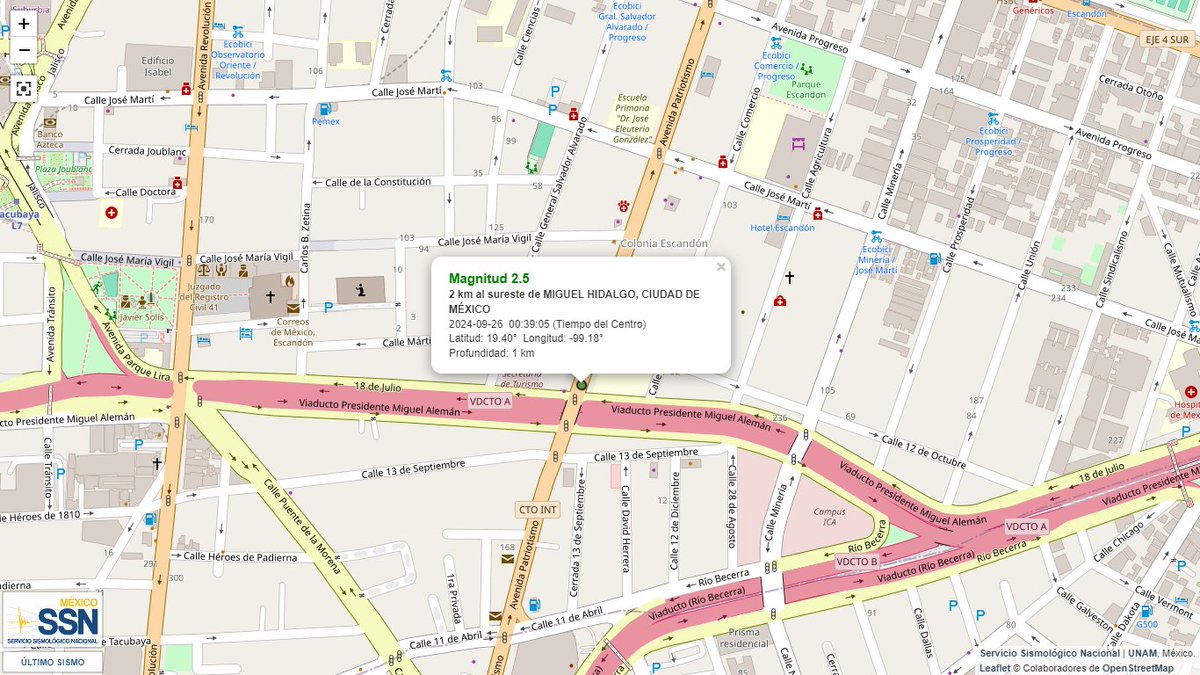The height and width of the screenshot is (675, 1200).
Task: Open the UNAM attribution link
Action: (1141, 653)
